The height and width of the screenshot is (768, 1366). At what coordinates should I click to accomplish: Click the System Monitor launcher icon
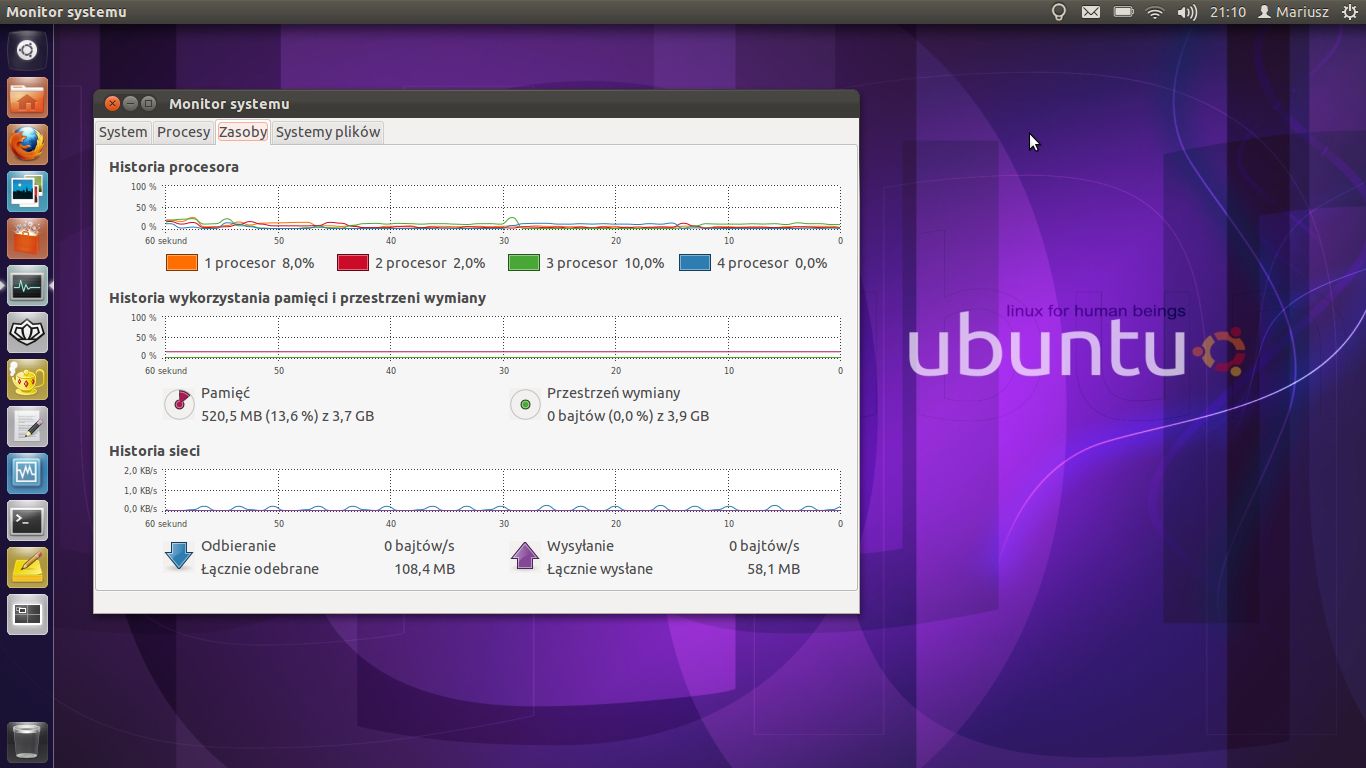click(x=27, y=285)
